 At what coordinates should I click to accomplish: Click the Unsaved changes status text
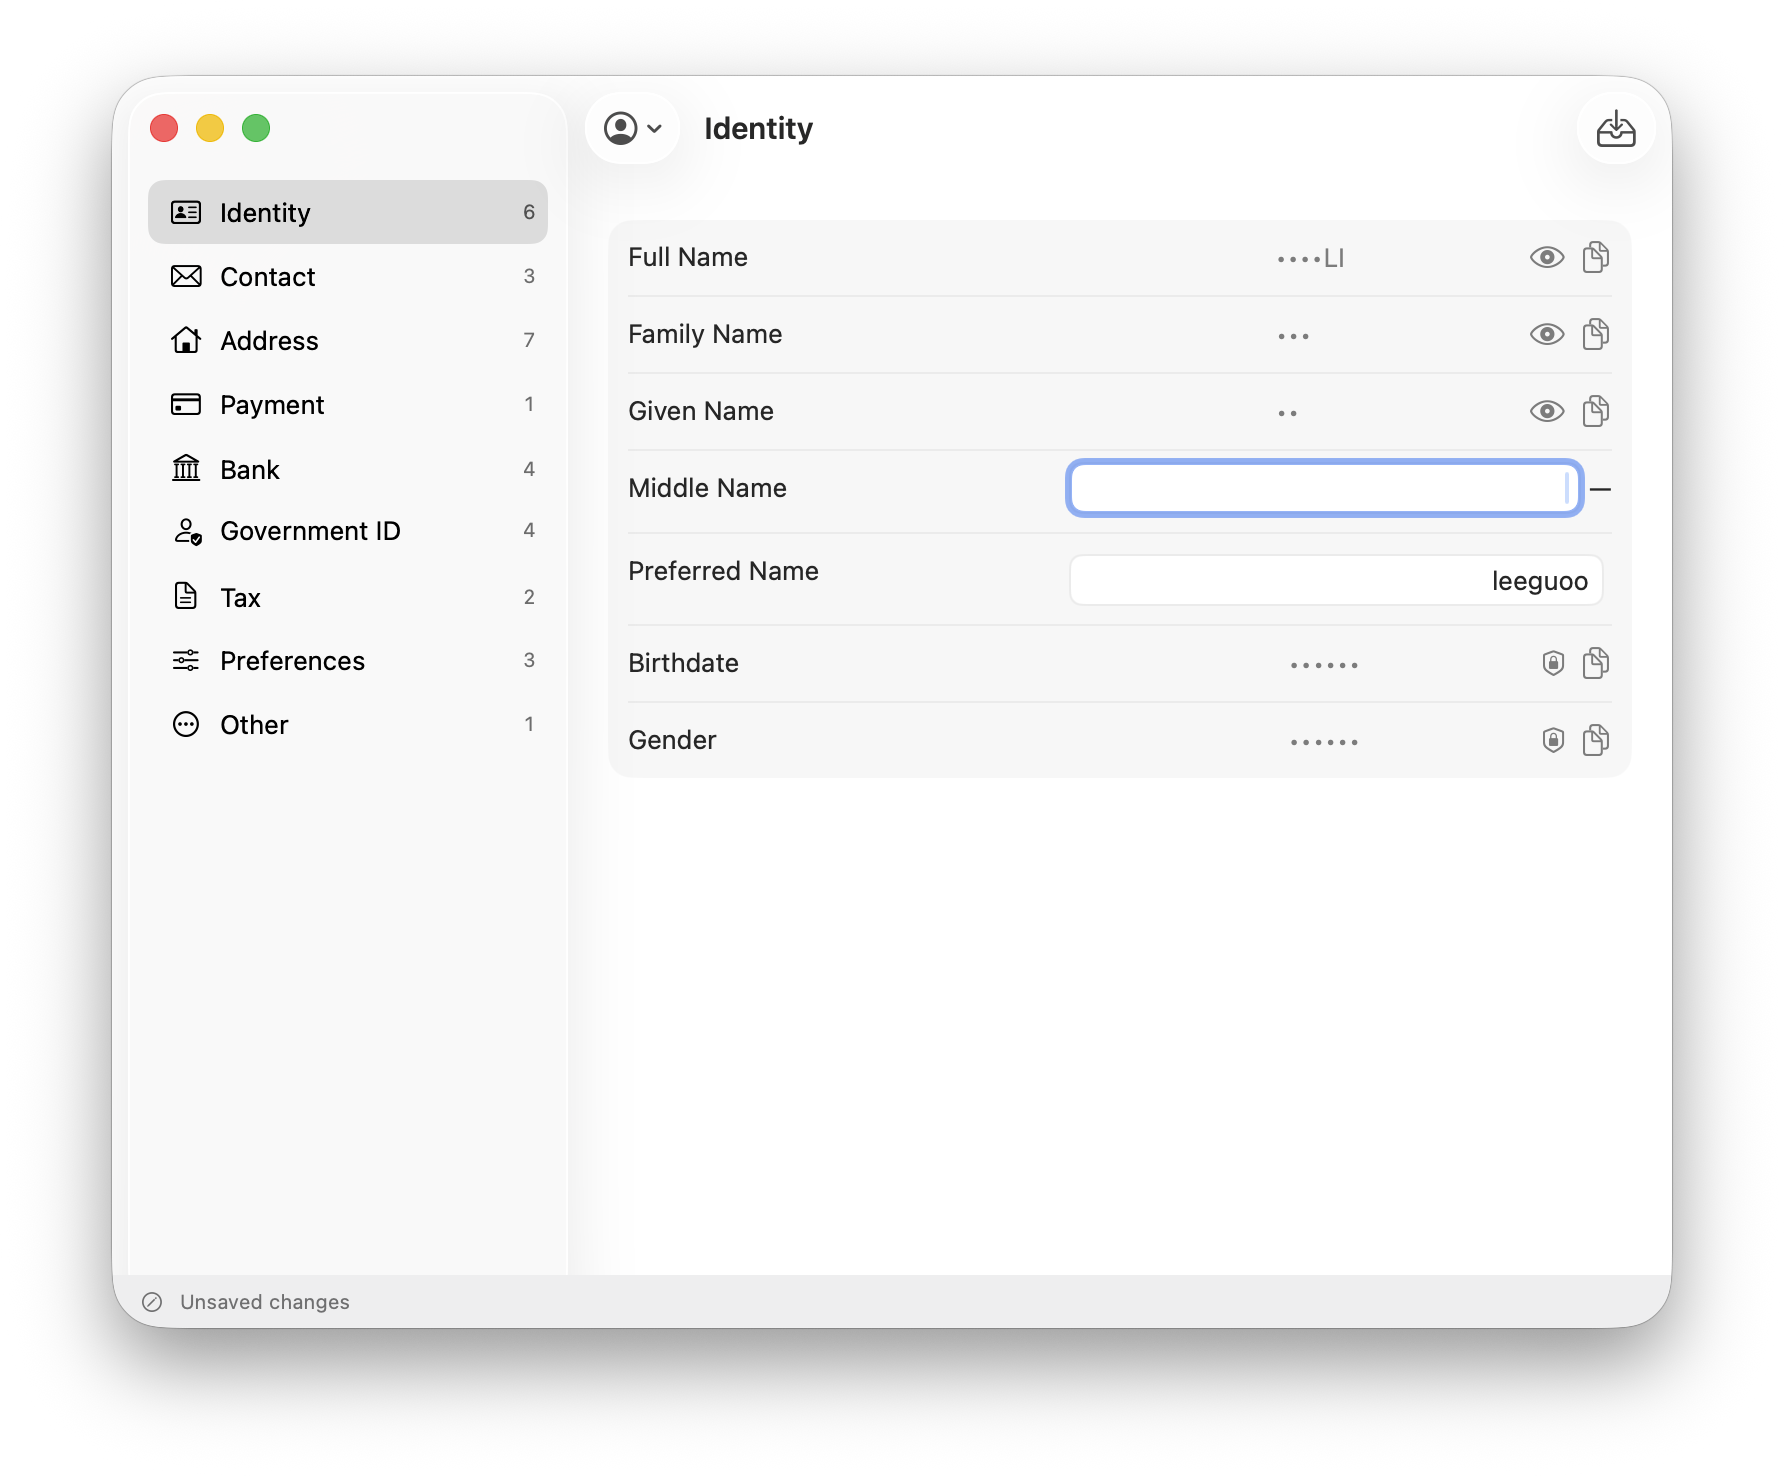pos(265,1301)
